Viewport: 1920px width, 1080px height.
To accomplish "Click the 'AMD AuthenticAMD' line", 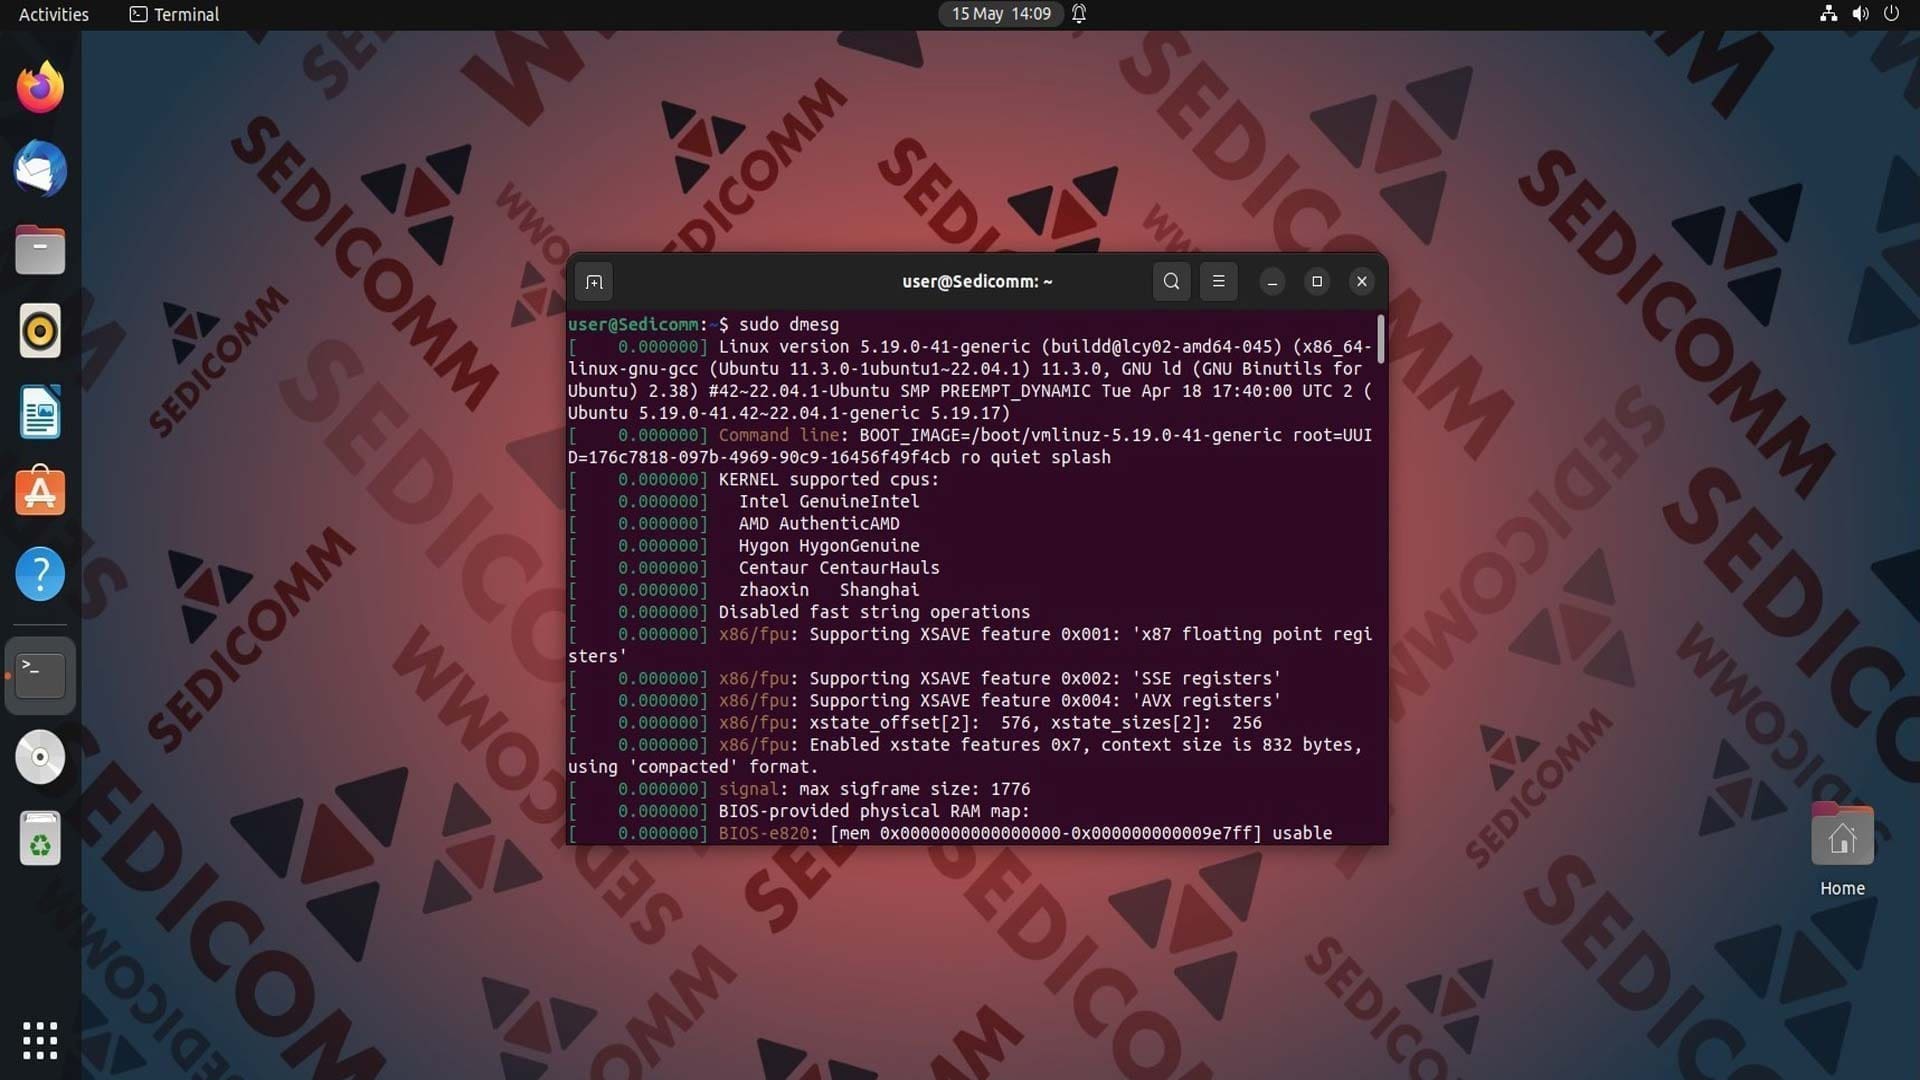I will point(819,523).
